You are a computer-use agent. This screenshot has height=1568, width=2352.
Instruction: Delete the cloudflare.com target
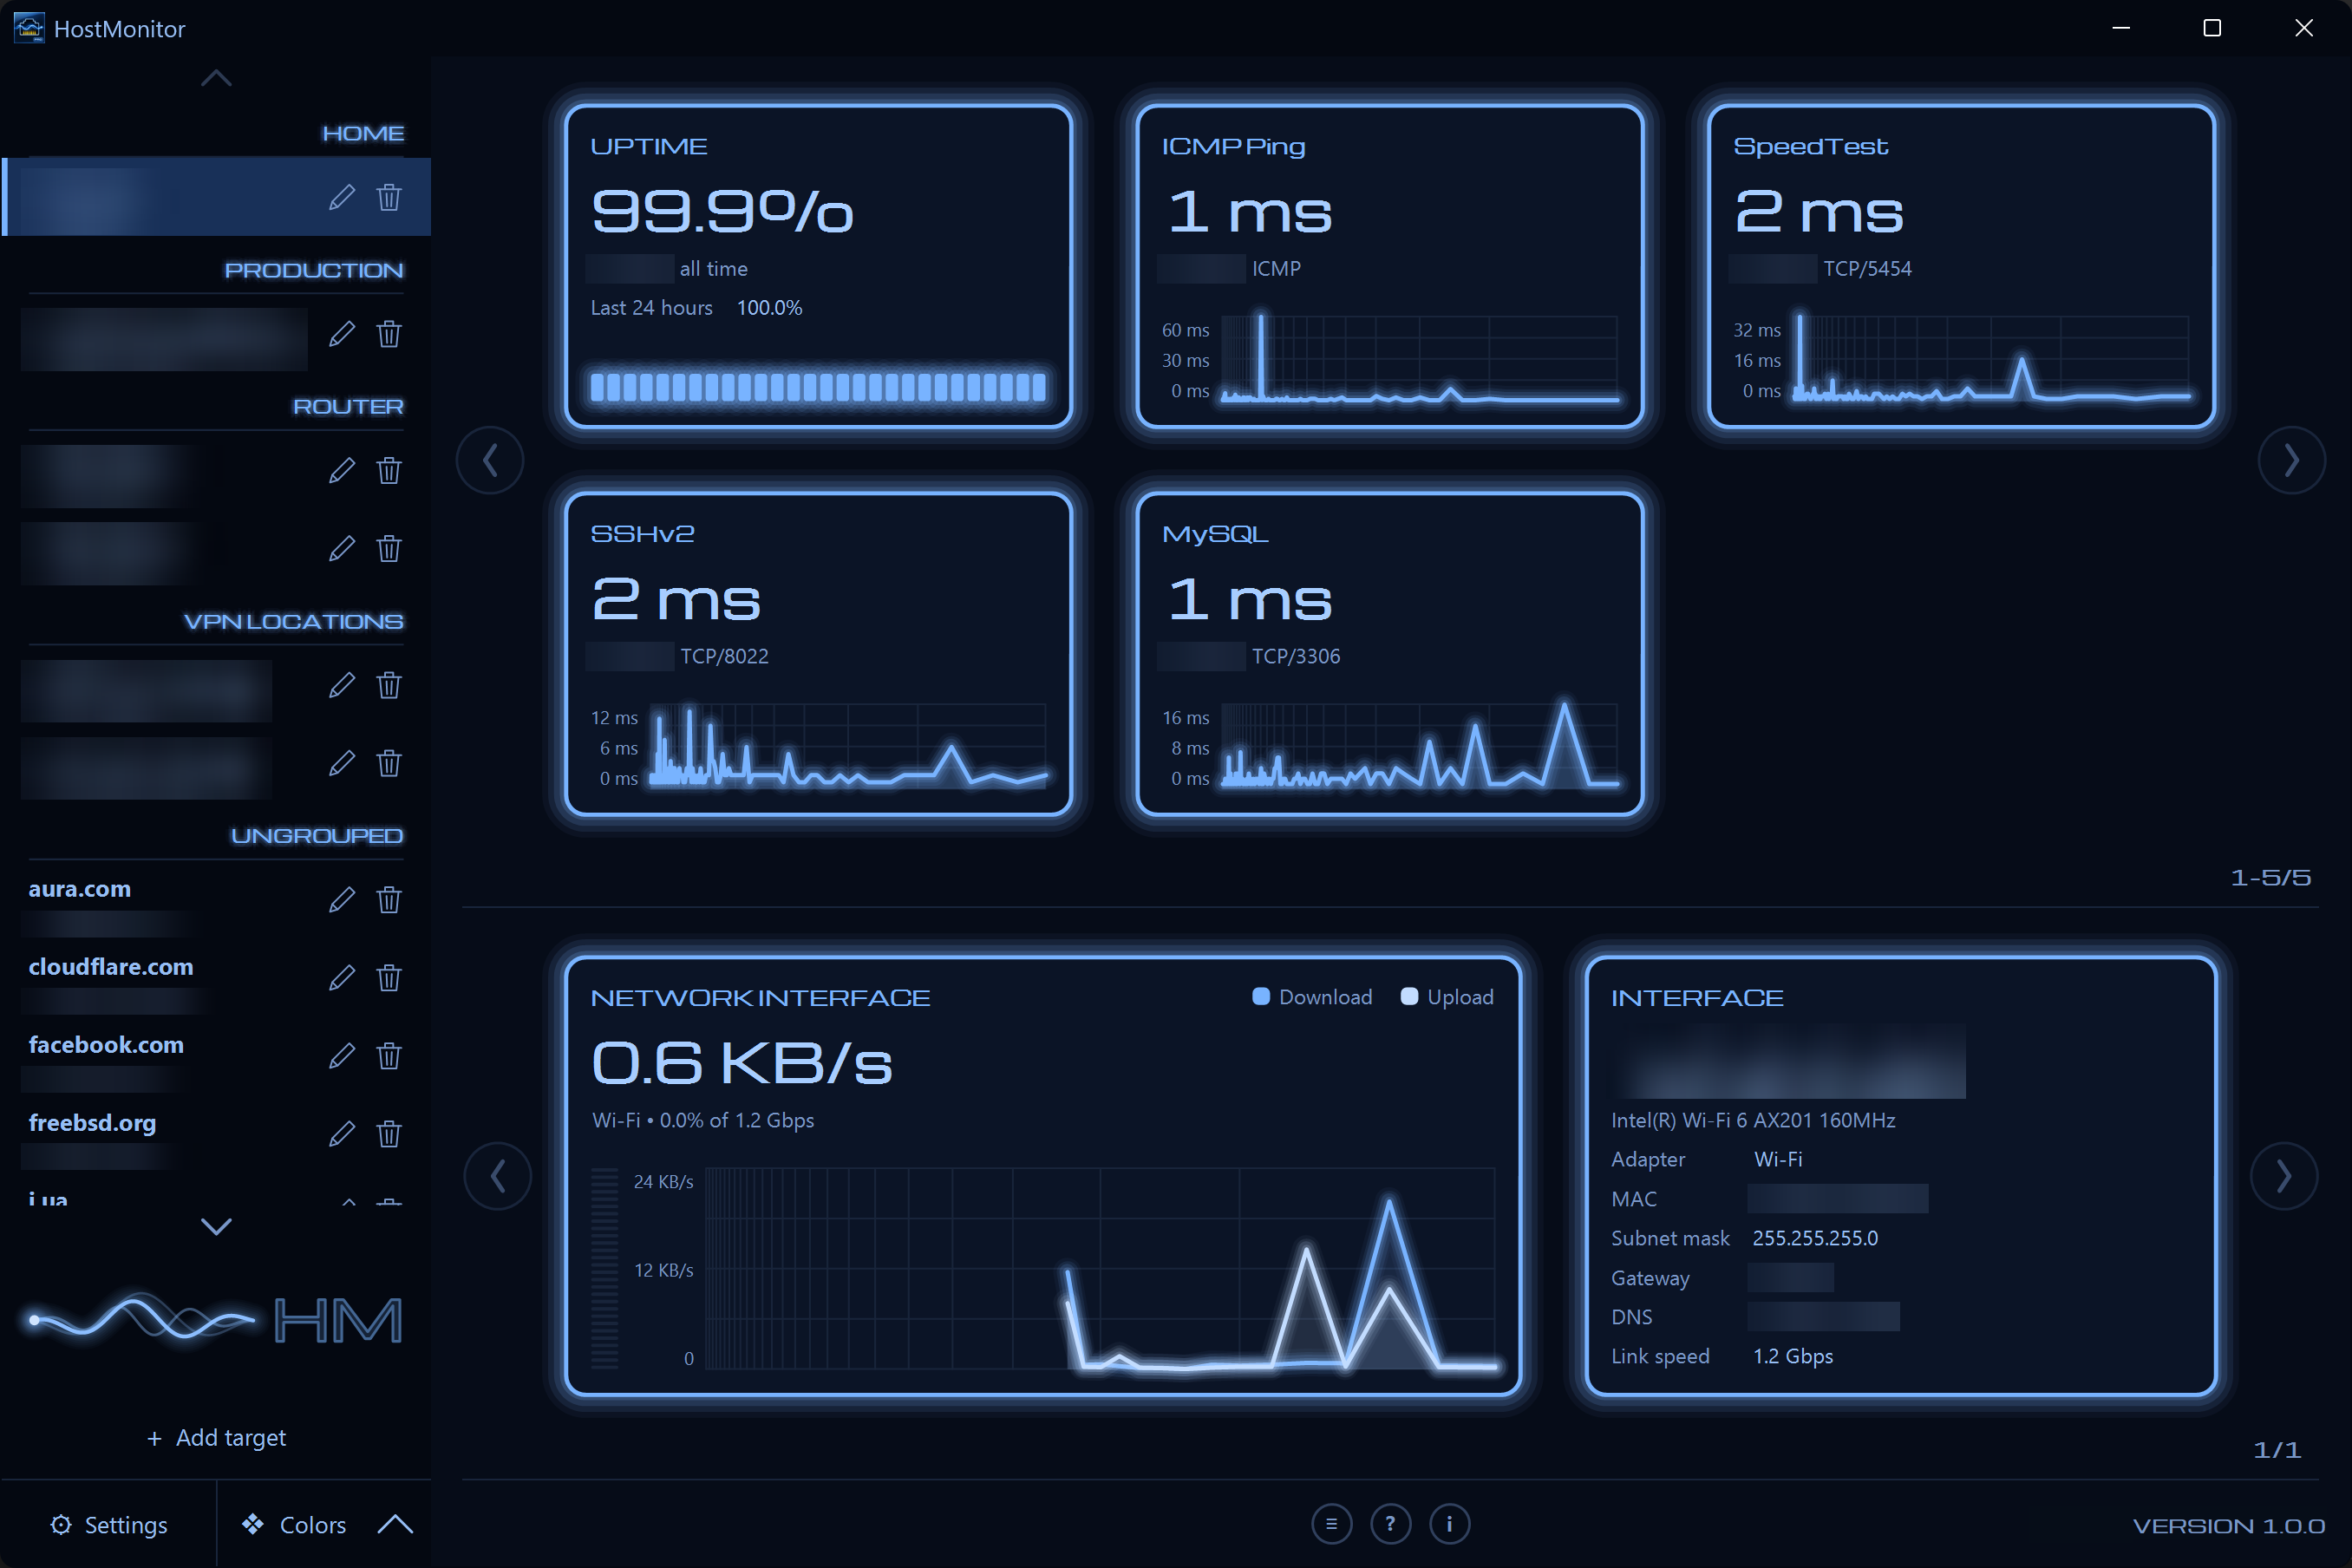pyautogui.click(x=389, y=977)
